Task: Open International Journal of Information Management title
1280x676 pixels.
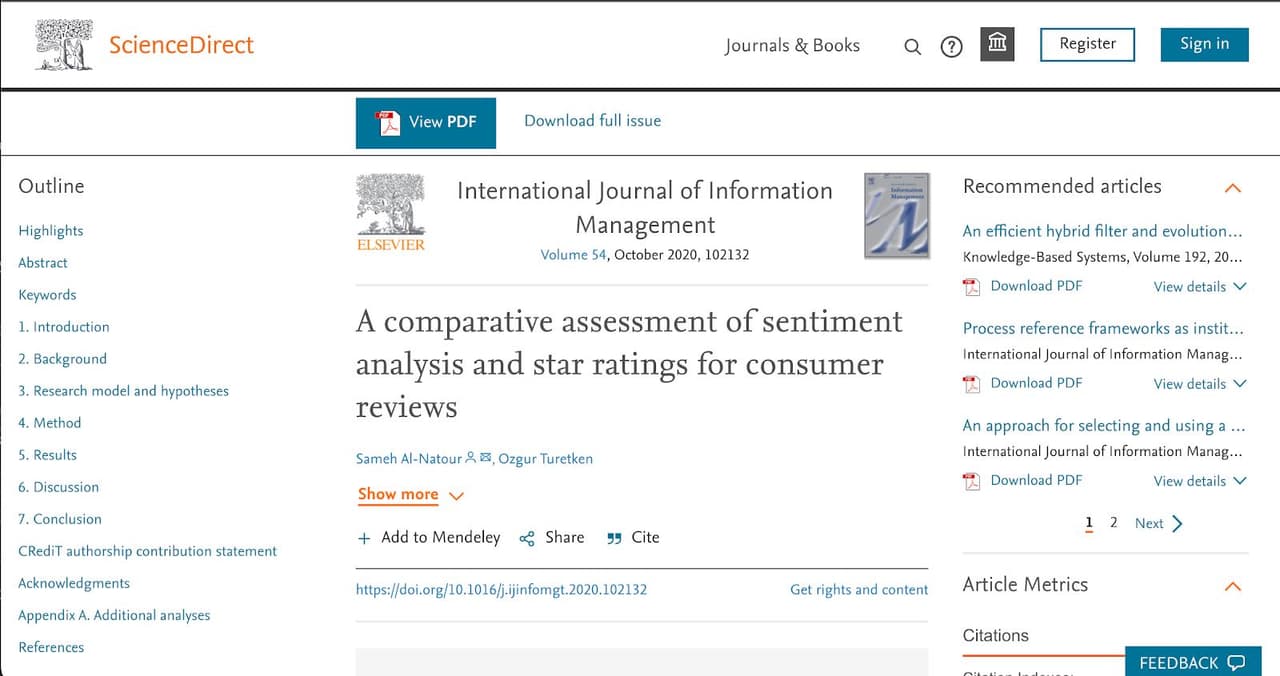Action: pyautogui.click(x=645, y=208)
